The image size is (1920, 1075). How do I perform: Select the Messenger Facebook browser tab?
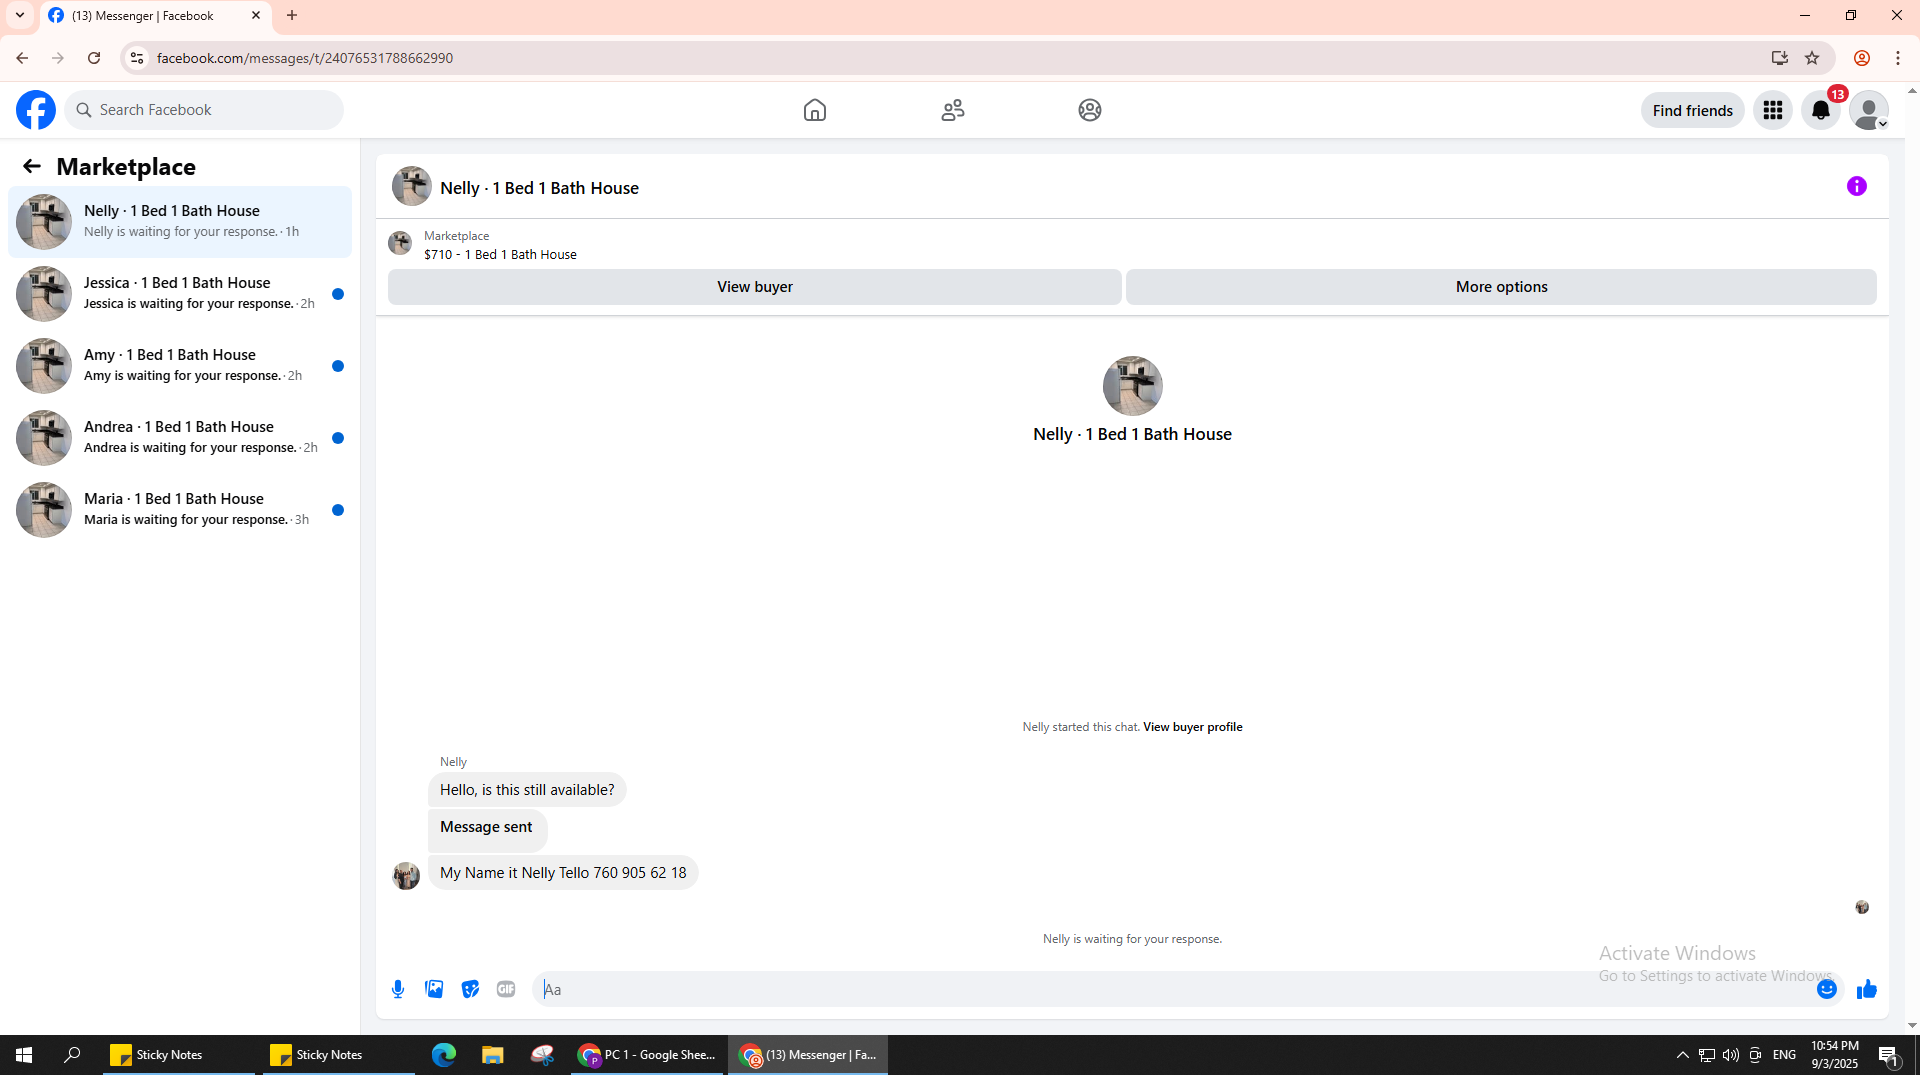tap(155, 16)
